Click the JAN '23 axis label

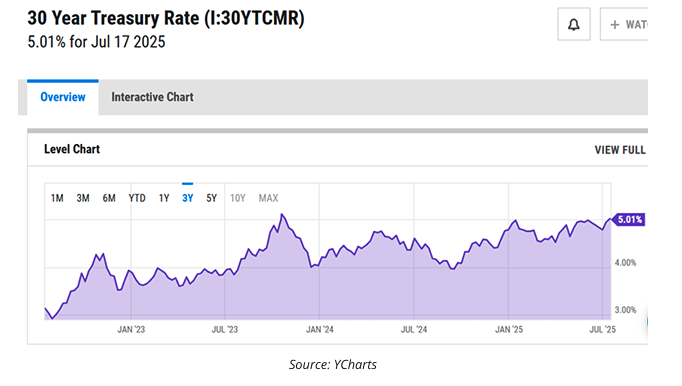click(131, 329)
